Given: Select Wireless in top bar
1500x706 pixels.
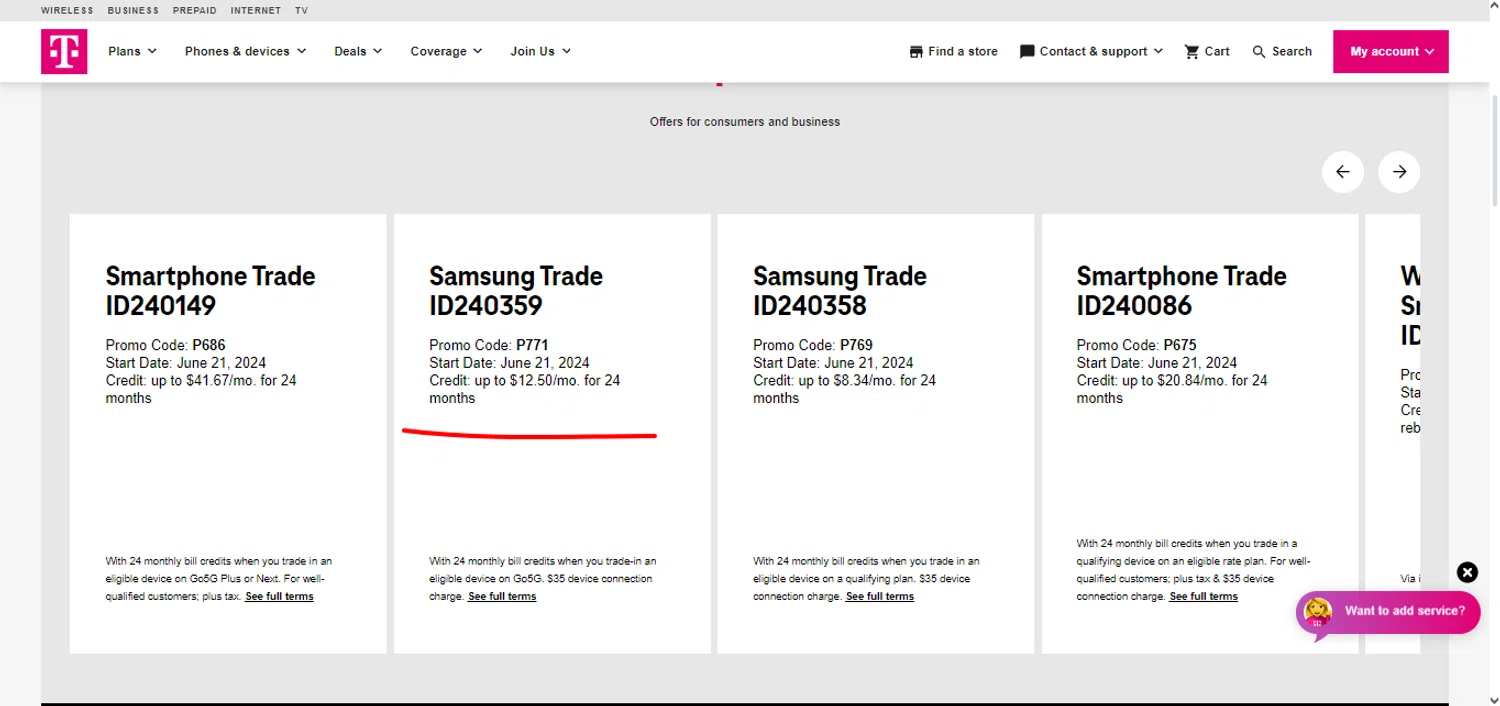Looking at the screenshot, I should coord(67,10).
